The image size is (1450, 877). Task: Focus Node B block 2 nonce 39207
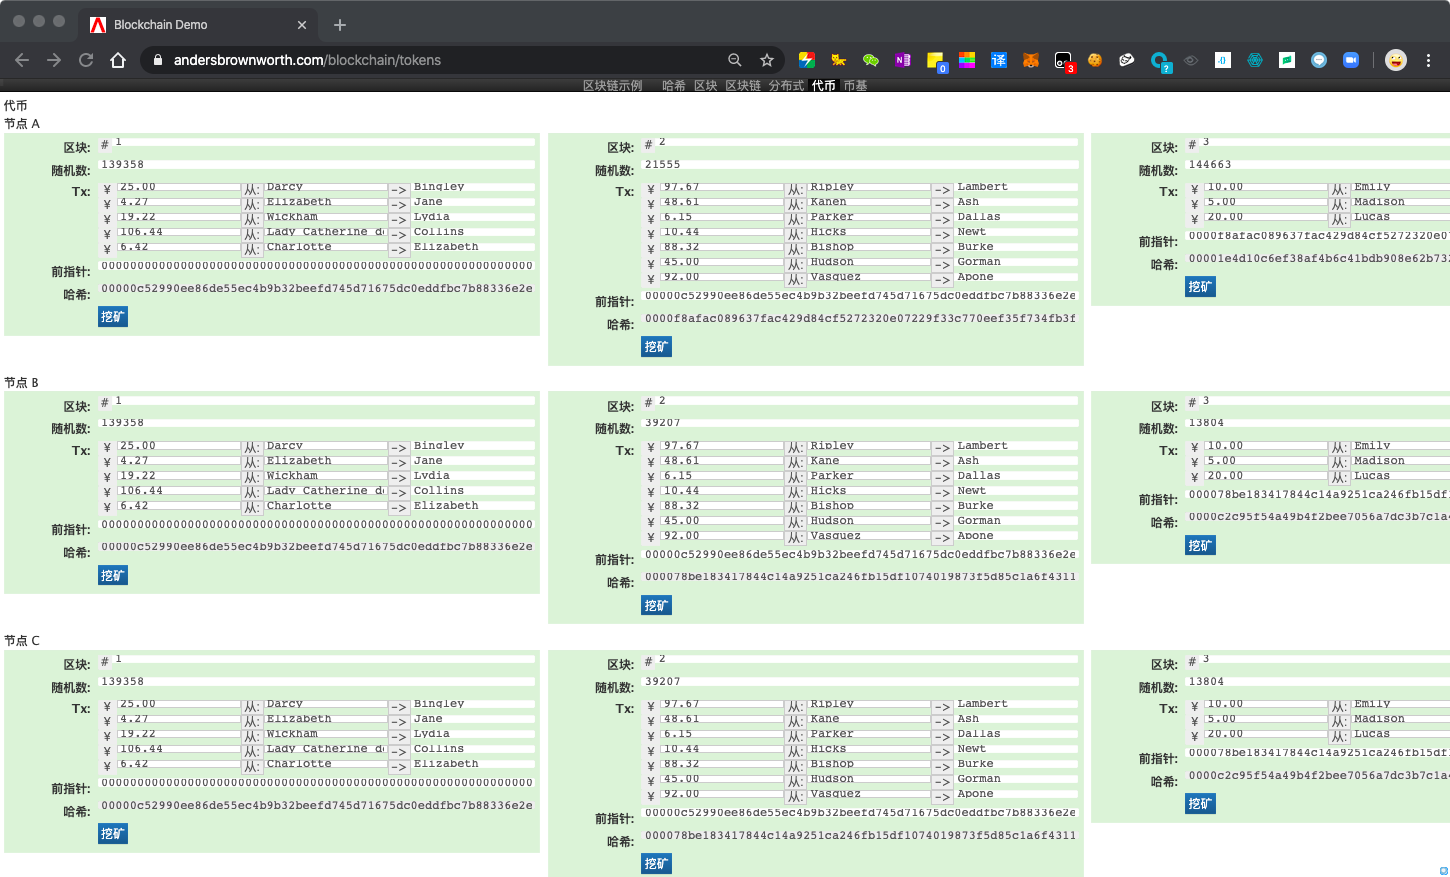861,423
